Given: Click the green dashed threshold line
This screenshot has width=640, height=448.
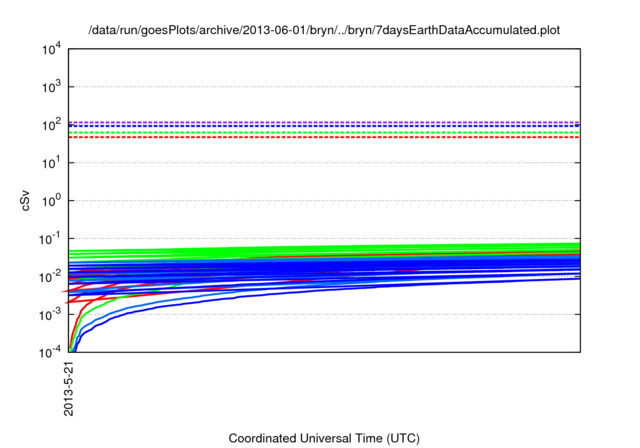Looking at the screenshot, I should 324,132.
